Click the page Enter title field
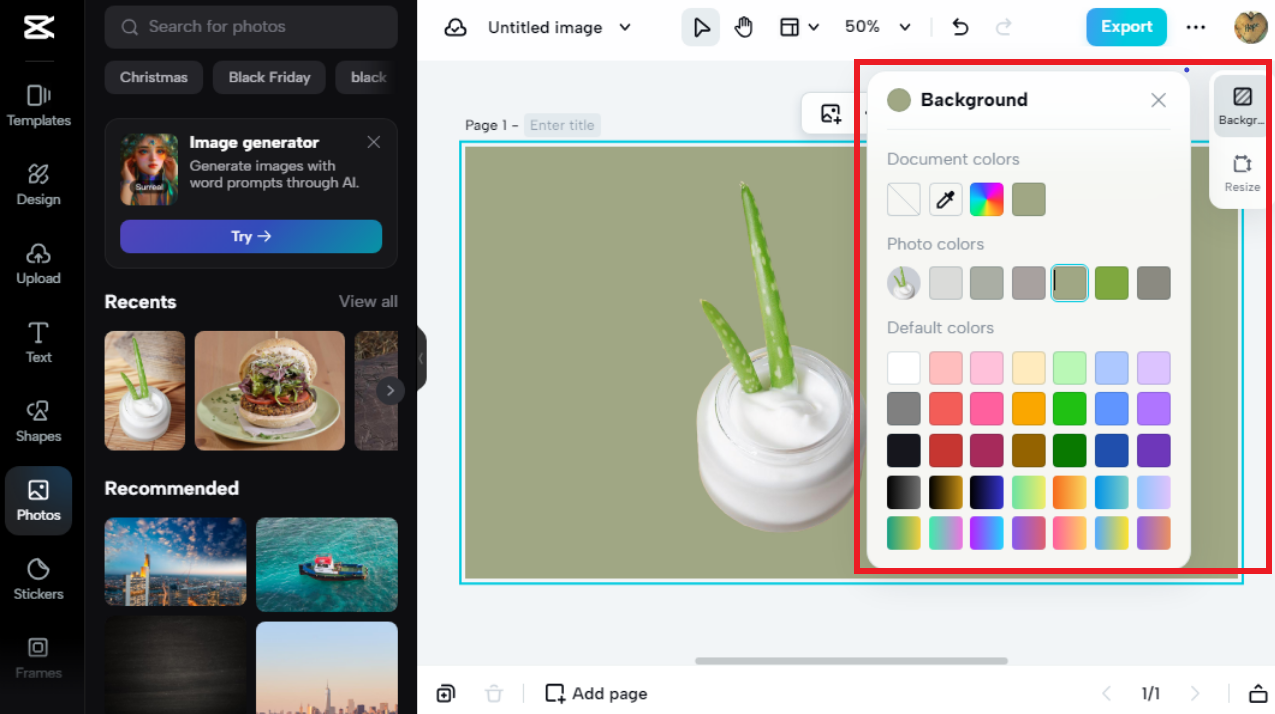Screen dimensions: 1275x714 [562, 125]
